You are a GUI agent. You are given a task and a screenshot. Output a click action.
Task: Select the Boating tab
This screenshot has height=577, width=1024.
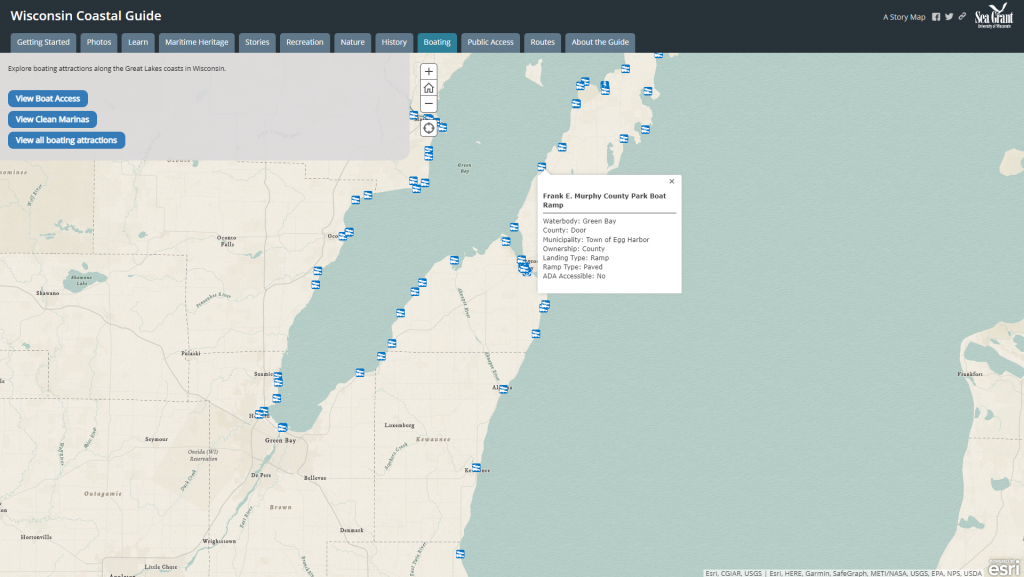click(x=437, y=42)
